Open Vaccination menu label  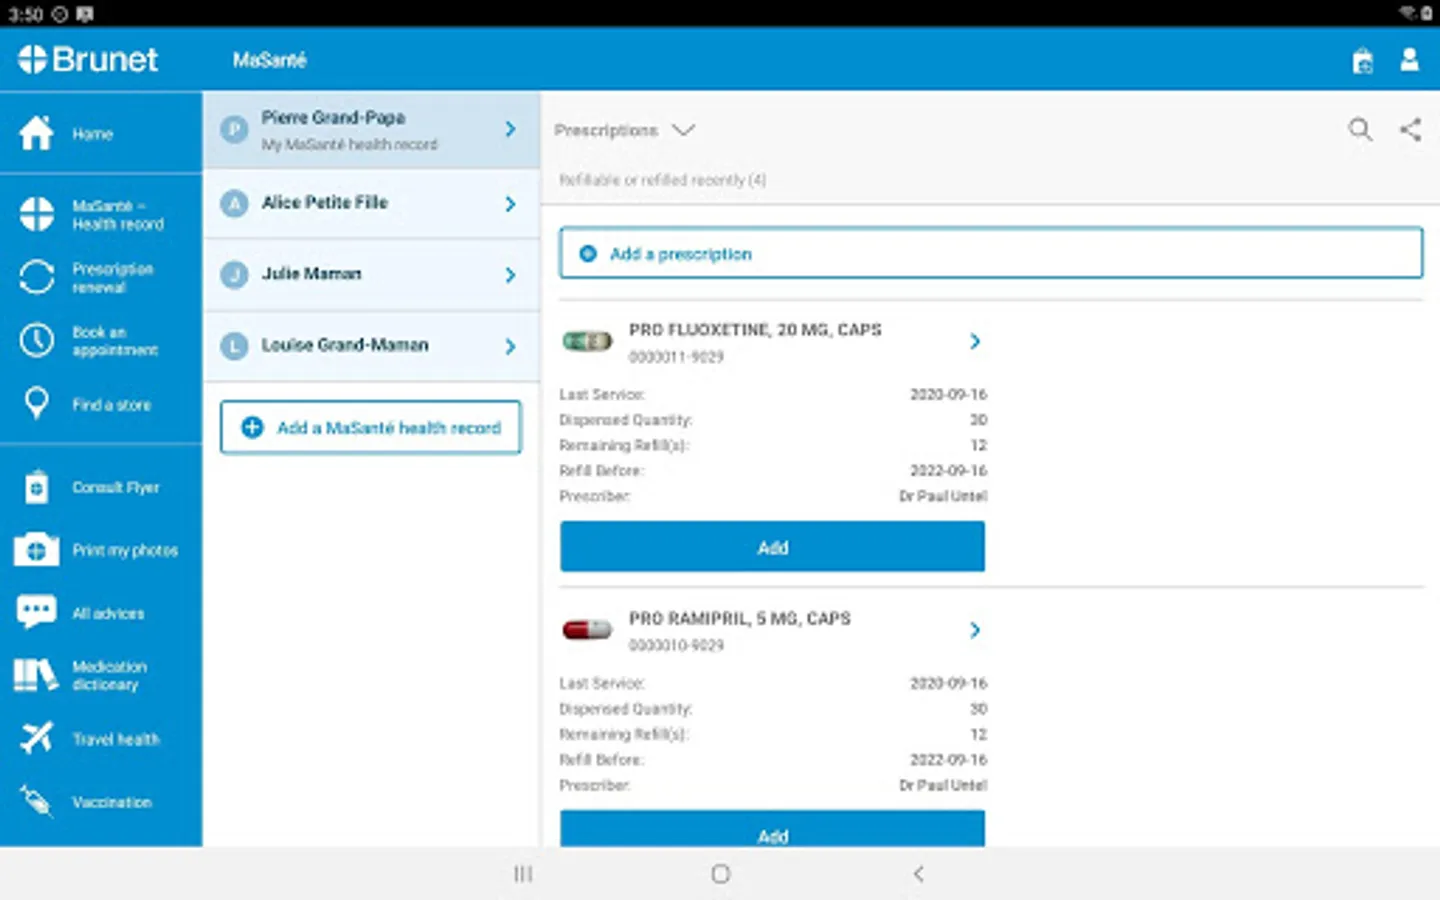pos(112,802)
